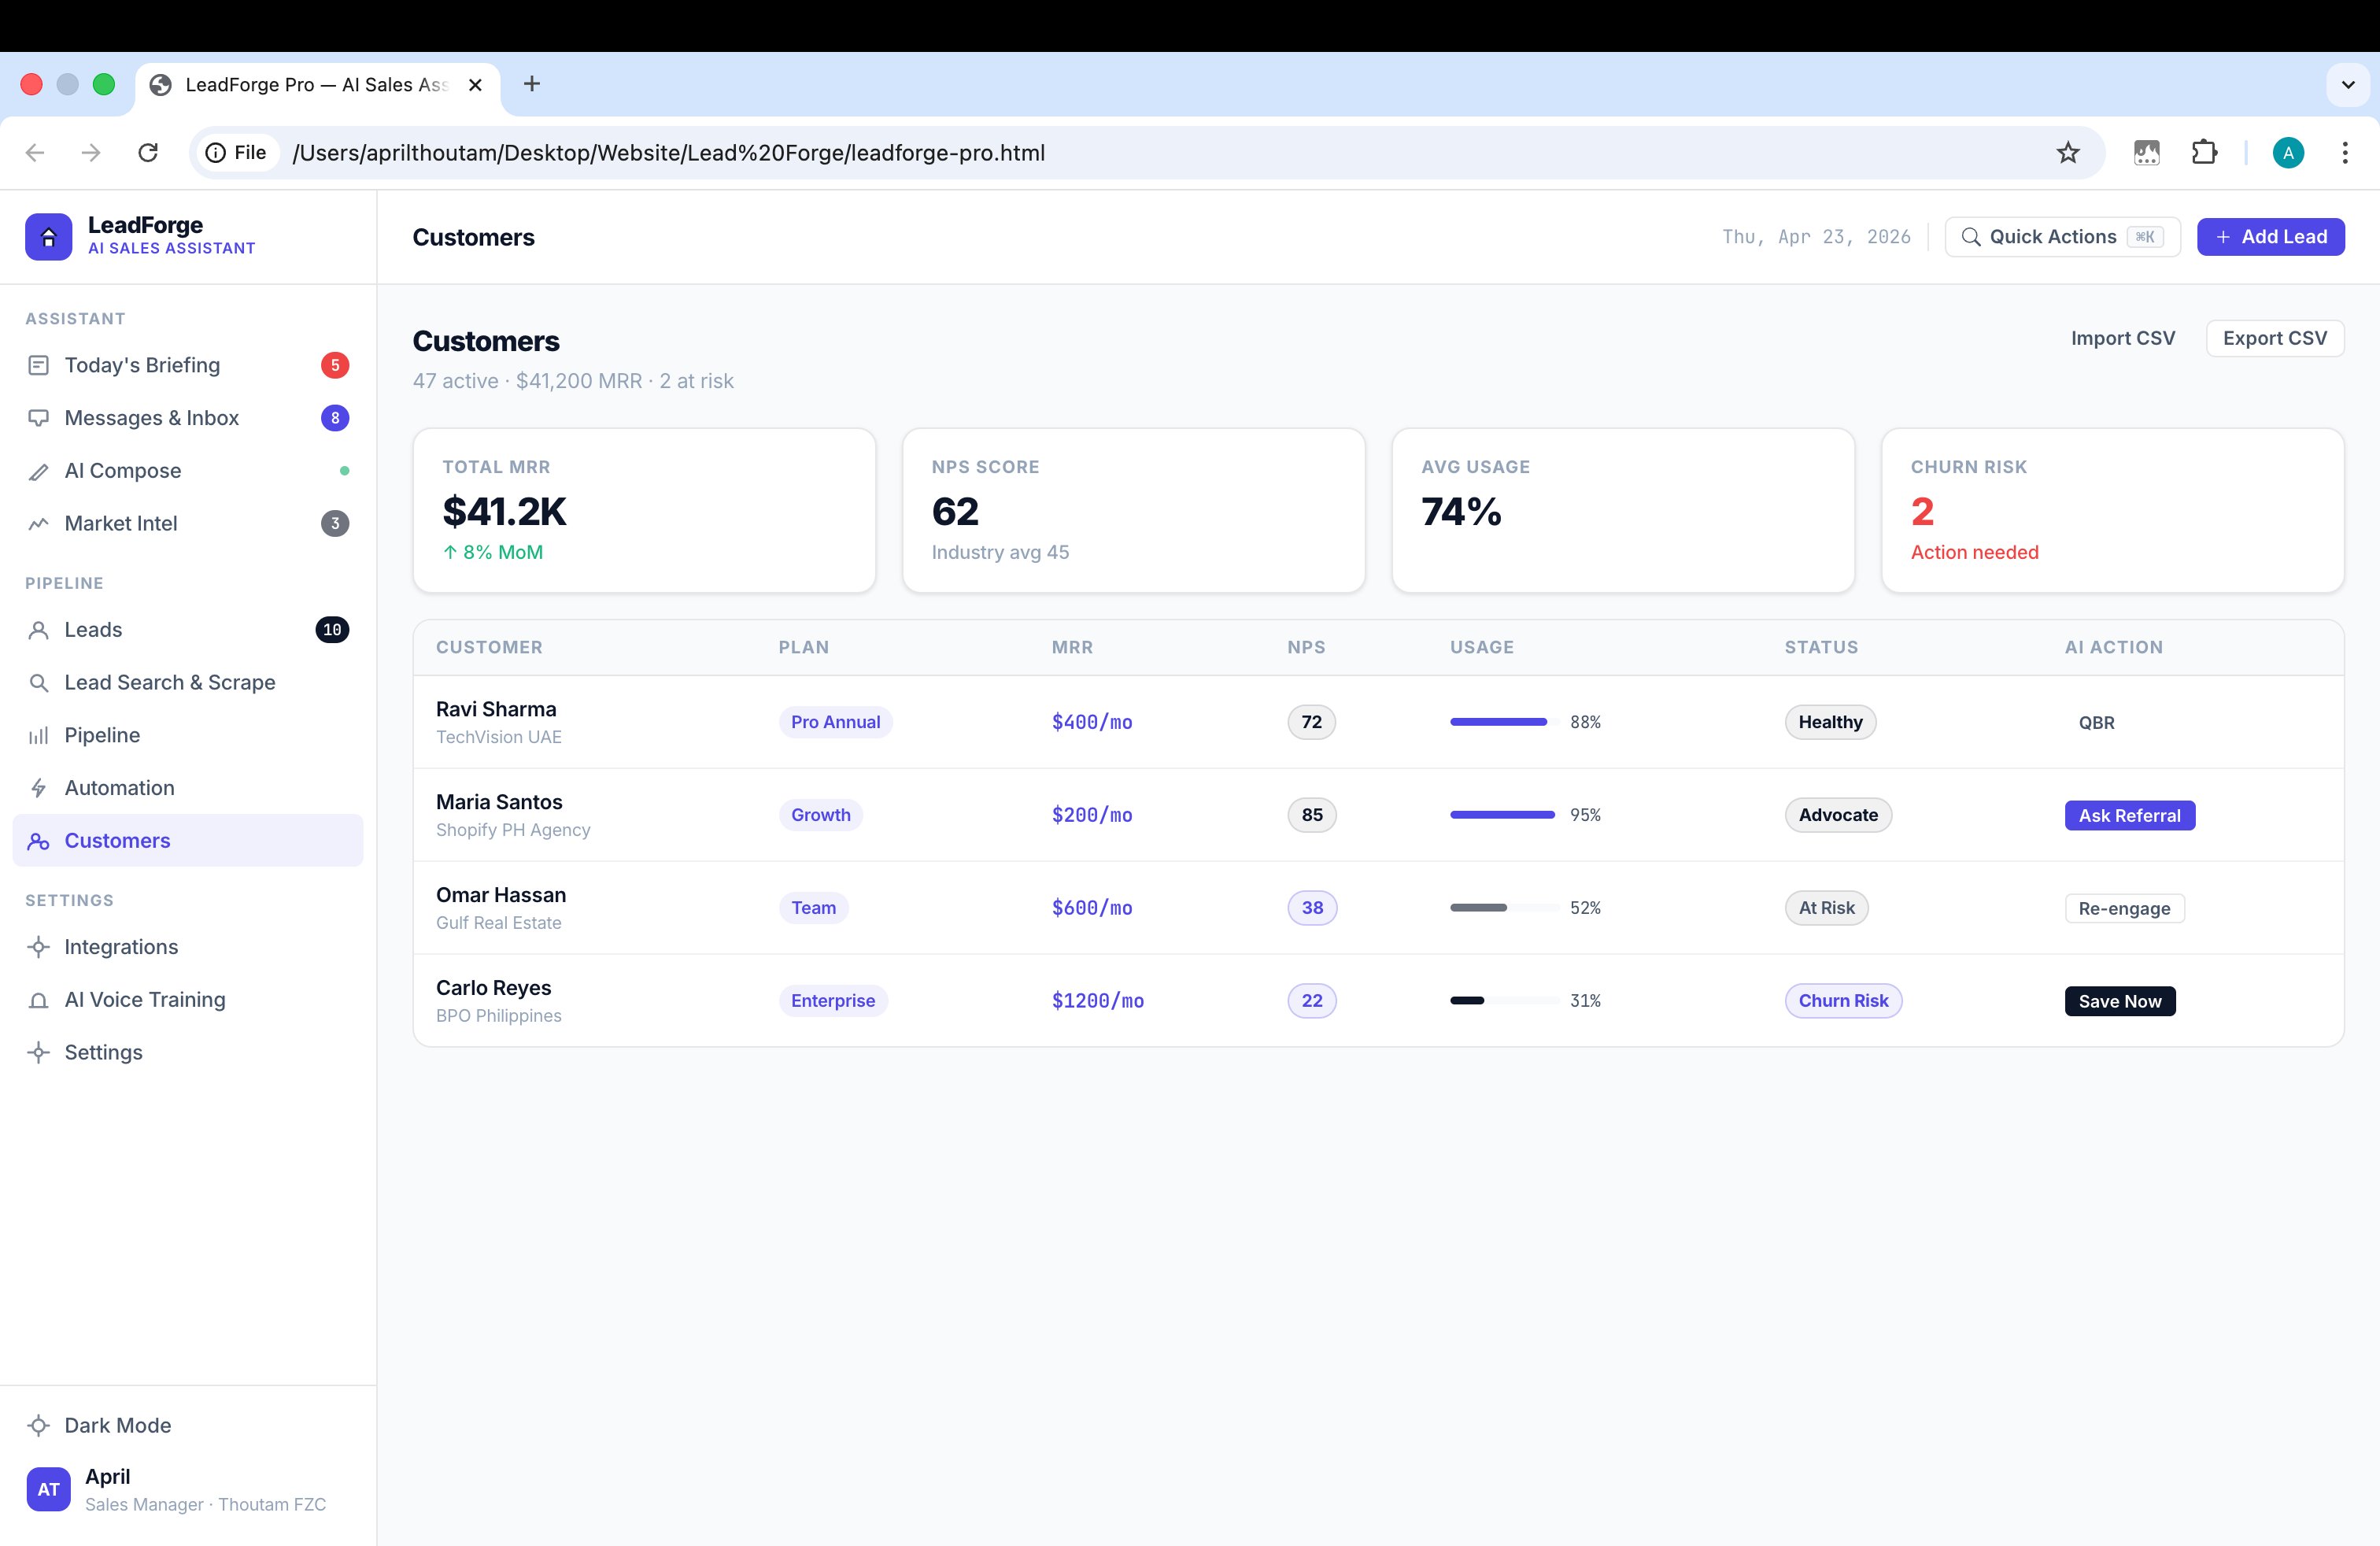Image resolution: width=2380 pixels, height=1546 pixels.
Task: Toggle Dark Mode in the sidebar
Action: point(117,1425)
